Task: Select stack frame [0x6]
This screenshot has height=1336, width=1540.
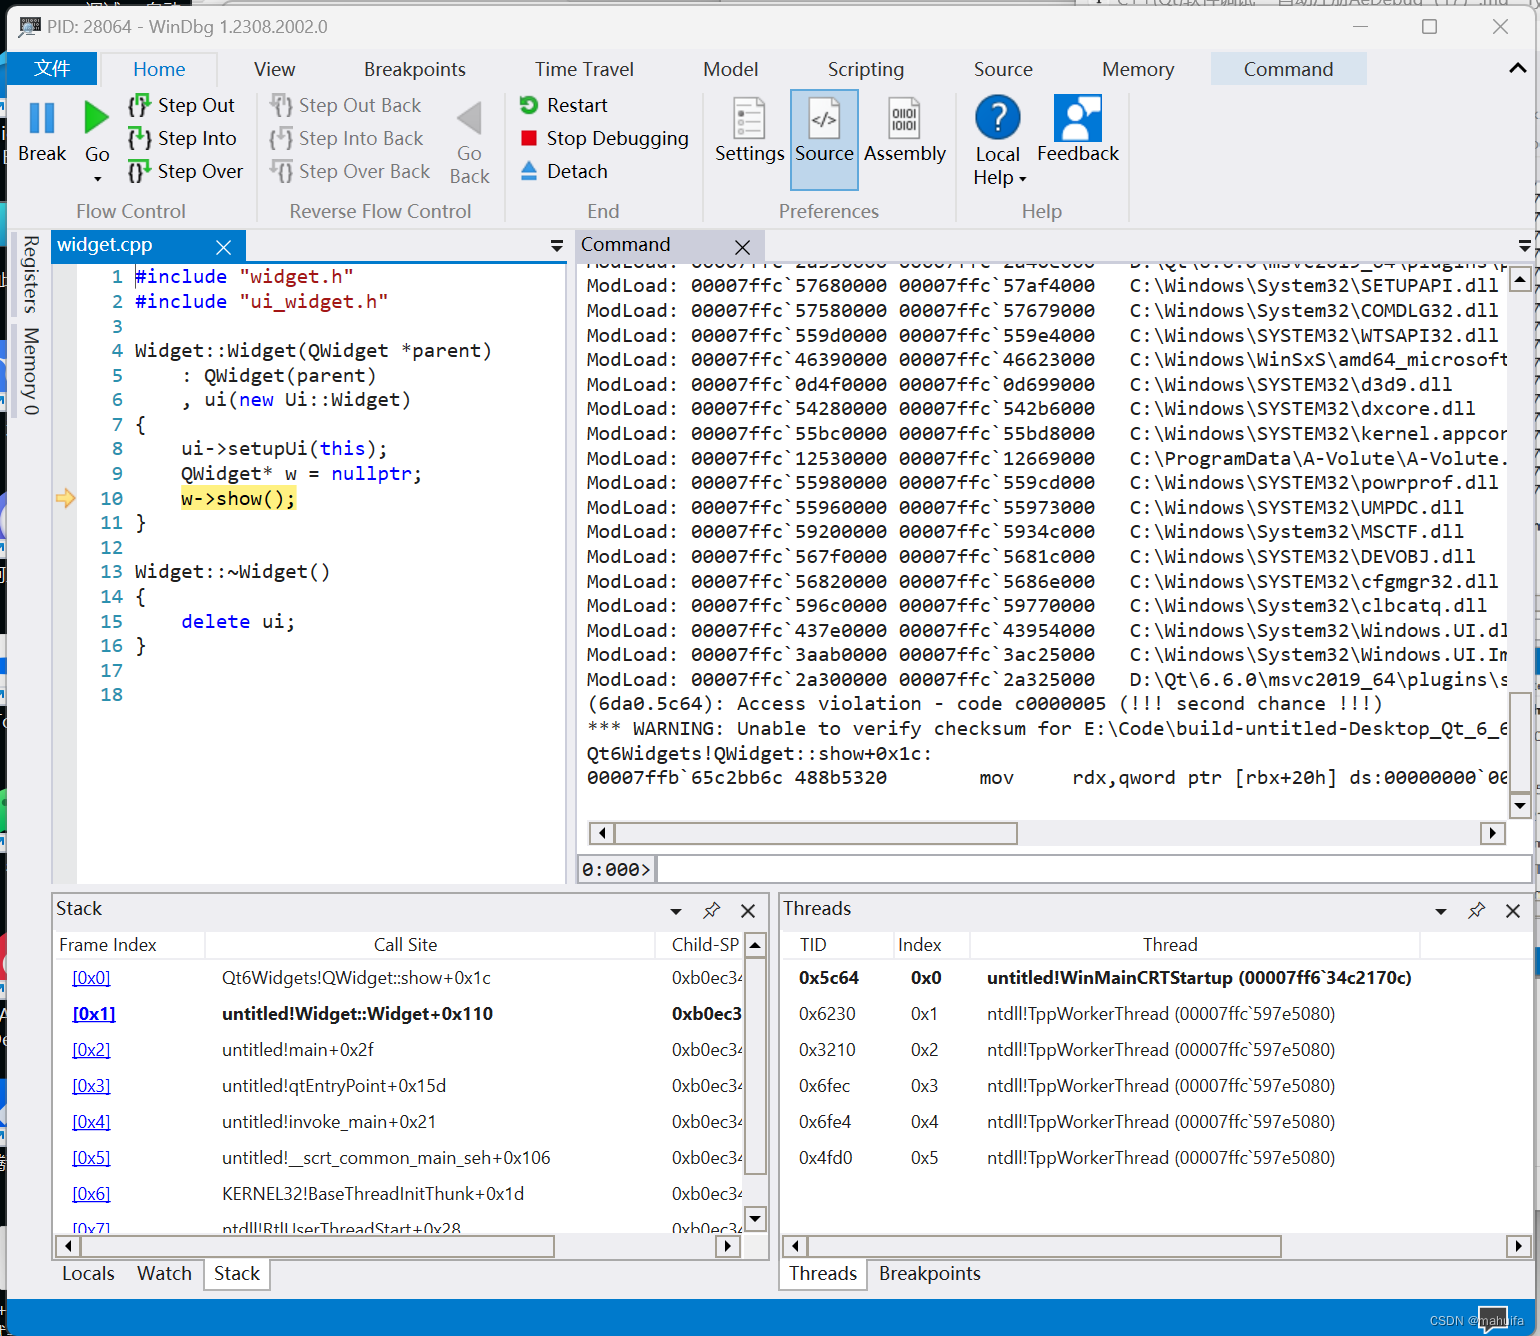Action: click(91, 1194)
